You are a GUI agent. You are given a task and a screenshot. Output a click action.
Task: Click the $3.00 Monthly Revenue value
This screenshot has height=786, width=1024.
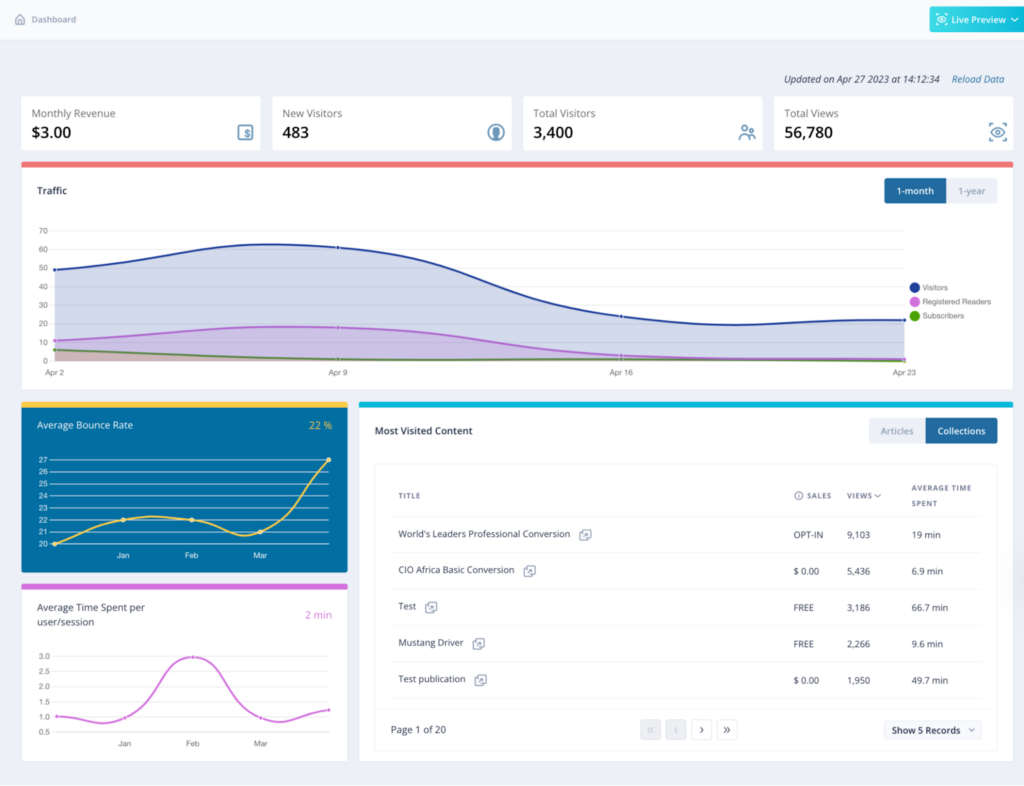point(51,133)
